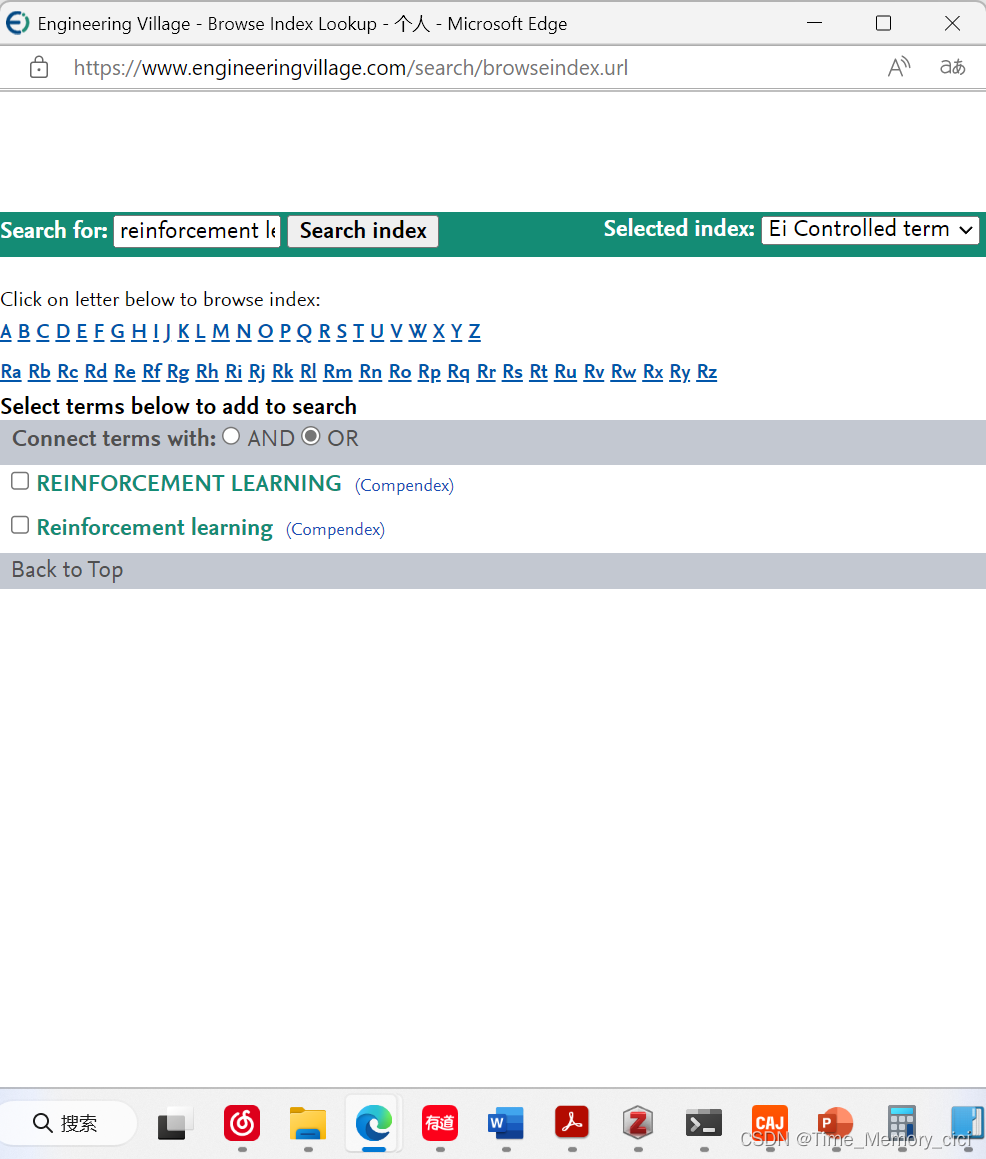The width and height of the screenshot is (986, 1159).
Task: Browse index letter A
Action: point(6,332)
